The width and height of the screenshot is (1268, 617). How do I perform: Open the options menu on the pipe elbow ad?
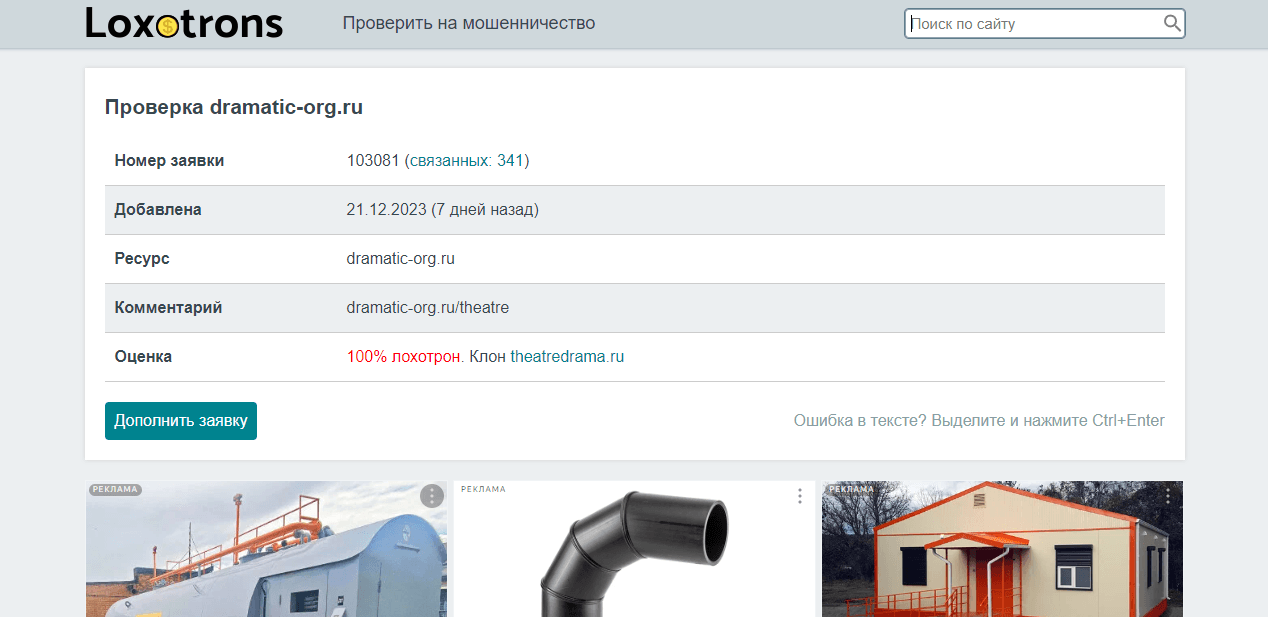(x=799, y=495)
